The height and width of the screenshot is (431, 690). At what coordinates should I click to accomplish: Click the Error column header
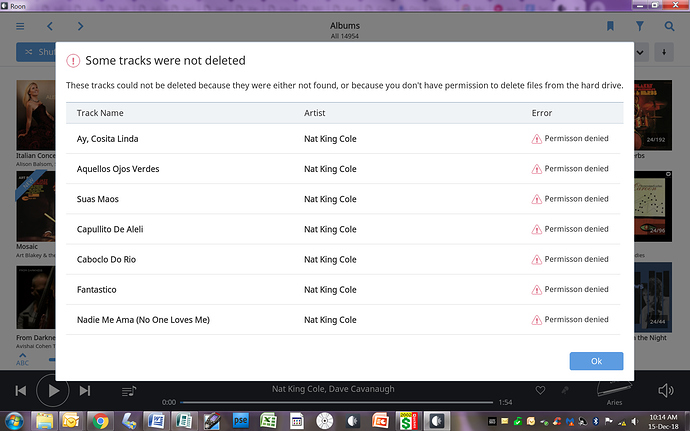[x=542, y=113]
